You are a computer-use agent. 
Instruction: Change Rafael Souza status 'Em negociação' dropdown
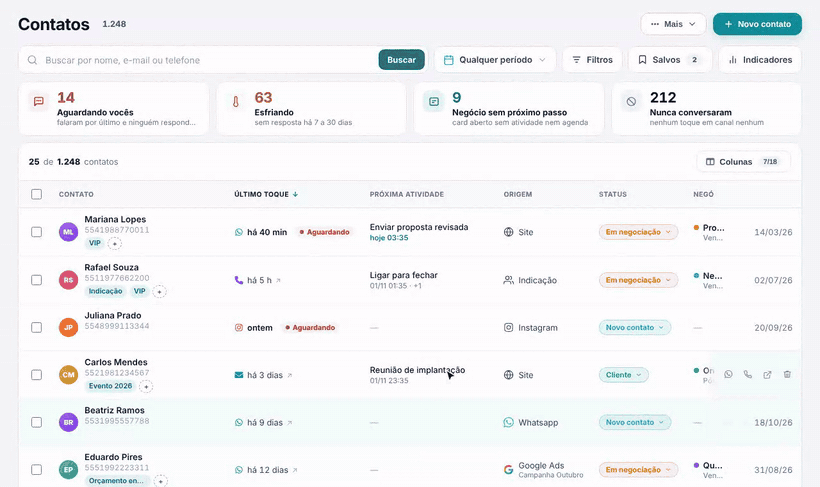click(x=638, y=280)
